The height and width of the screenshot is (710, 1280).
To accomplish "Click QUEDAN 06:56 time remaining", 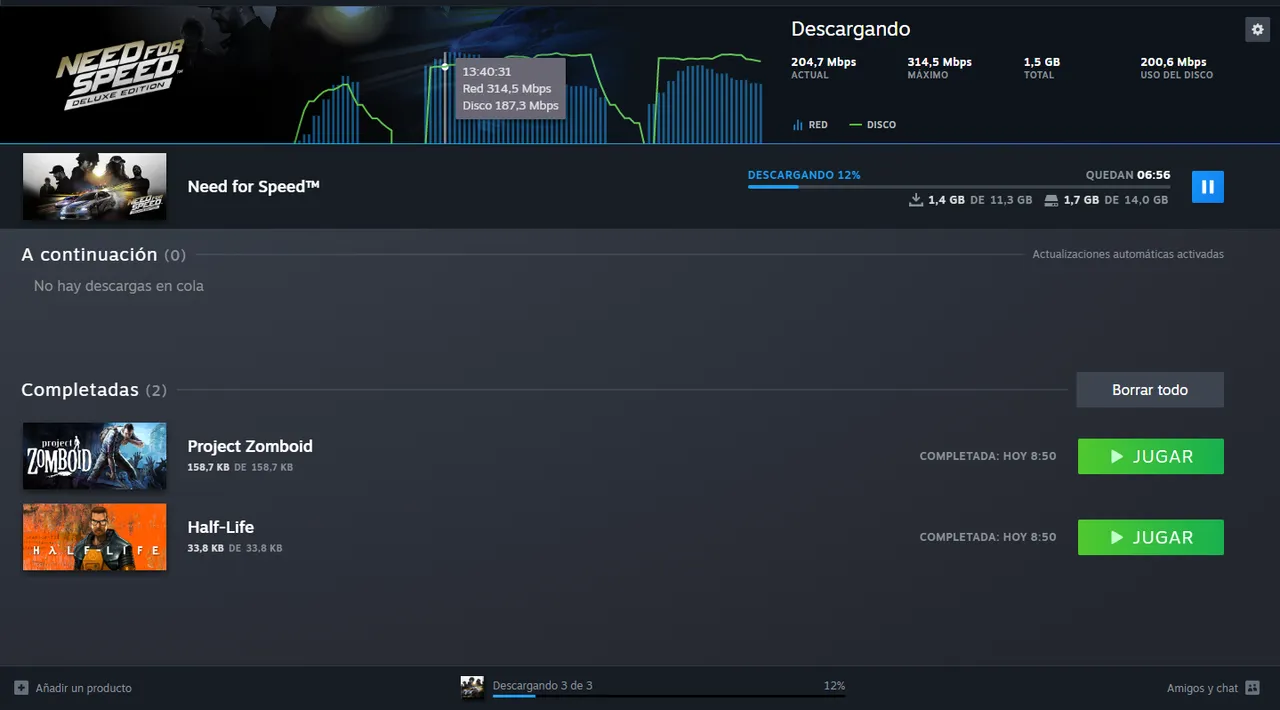I will 1128,175.
